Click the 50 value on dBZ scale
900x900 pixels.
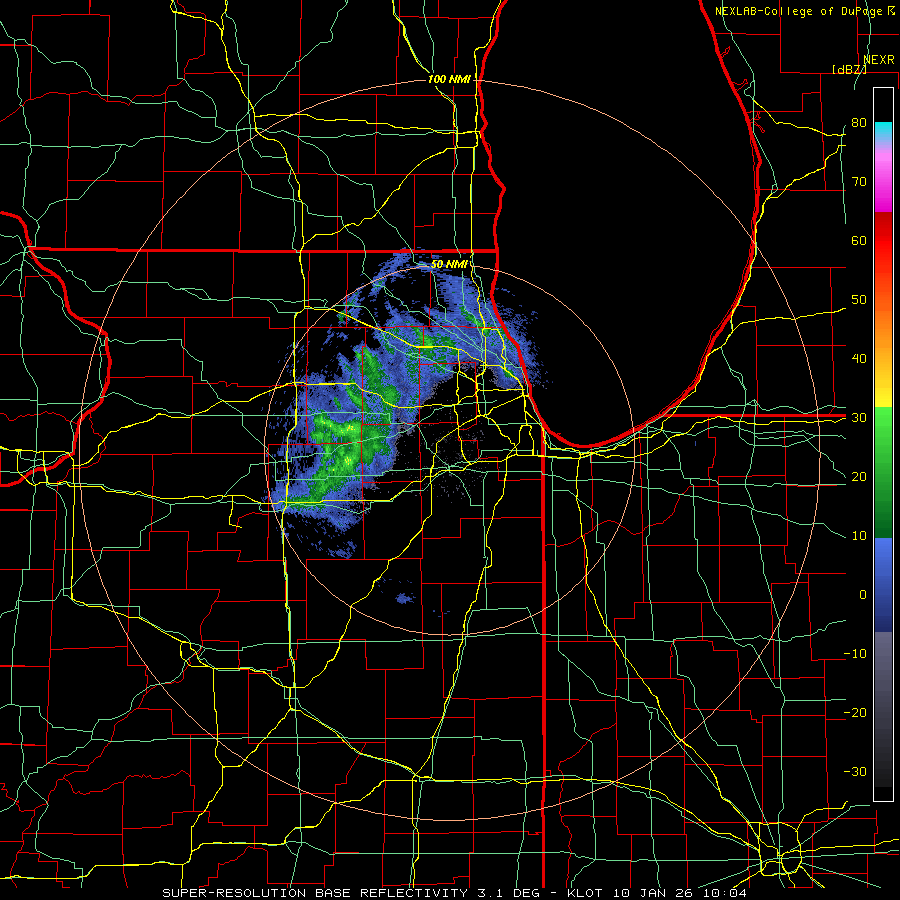coord(859,300)
